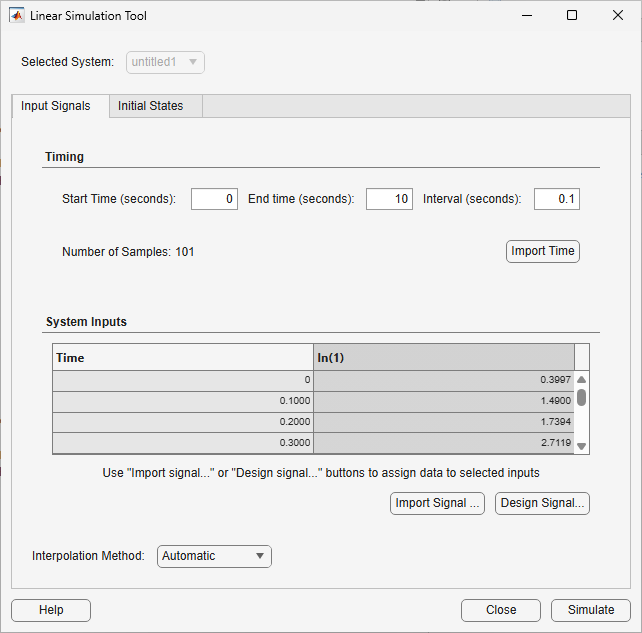Click the system inputs scrollbar thumb
The height and width of the screenshot is (633, 642).
[581, 397]
